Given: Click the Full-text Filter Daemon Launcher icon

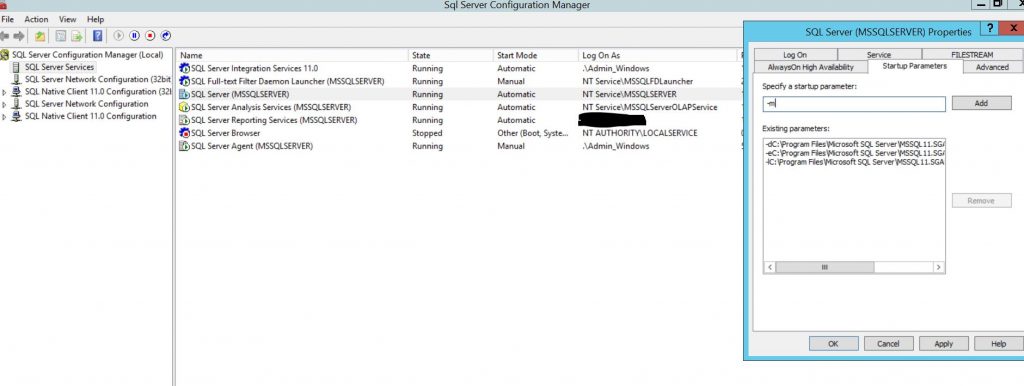Looking at the screenshot, I should (x=184, y=82).
